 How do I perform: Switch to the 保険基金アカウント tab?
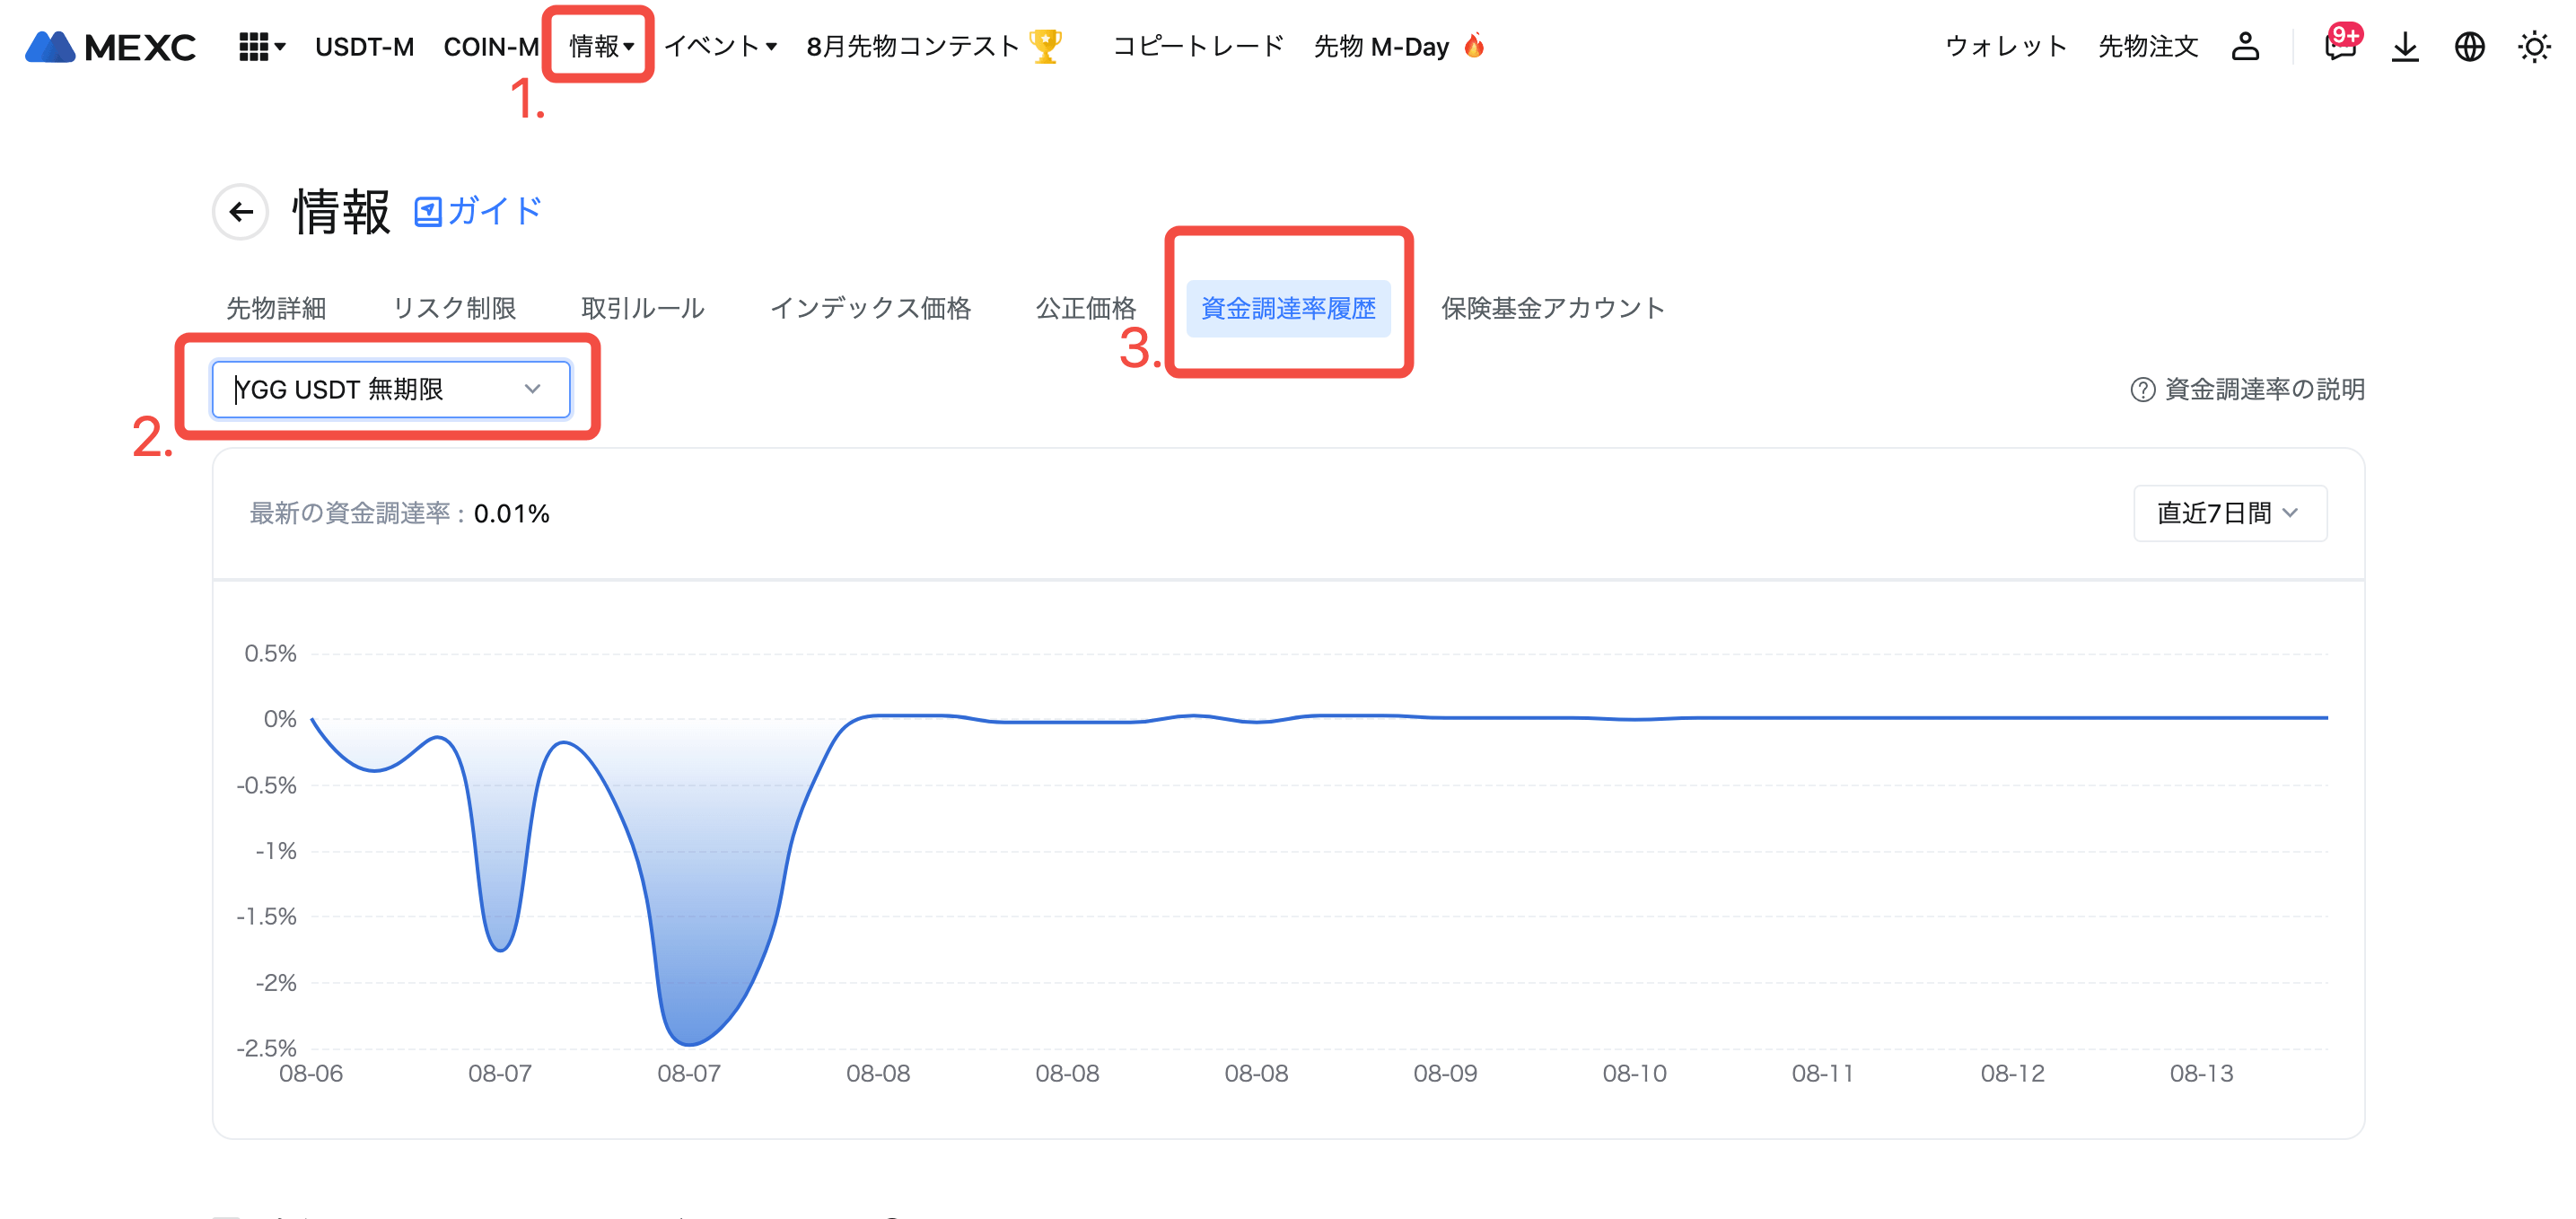pos(1552,308)
